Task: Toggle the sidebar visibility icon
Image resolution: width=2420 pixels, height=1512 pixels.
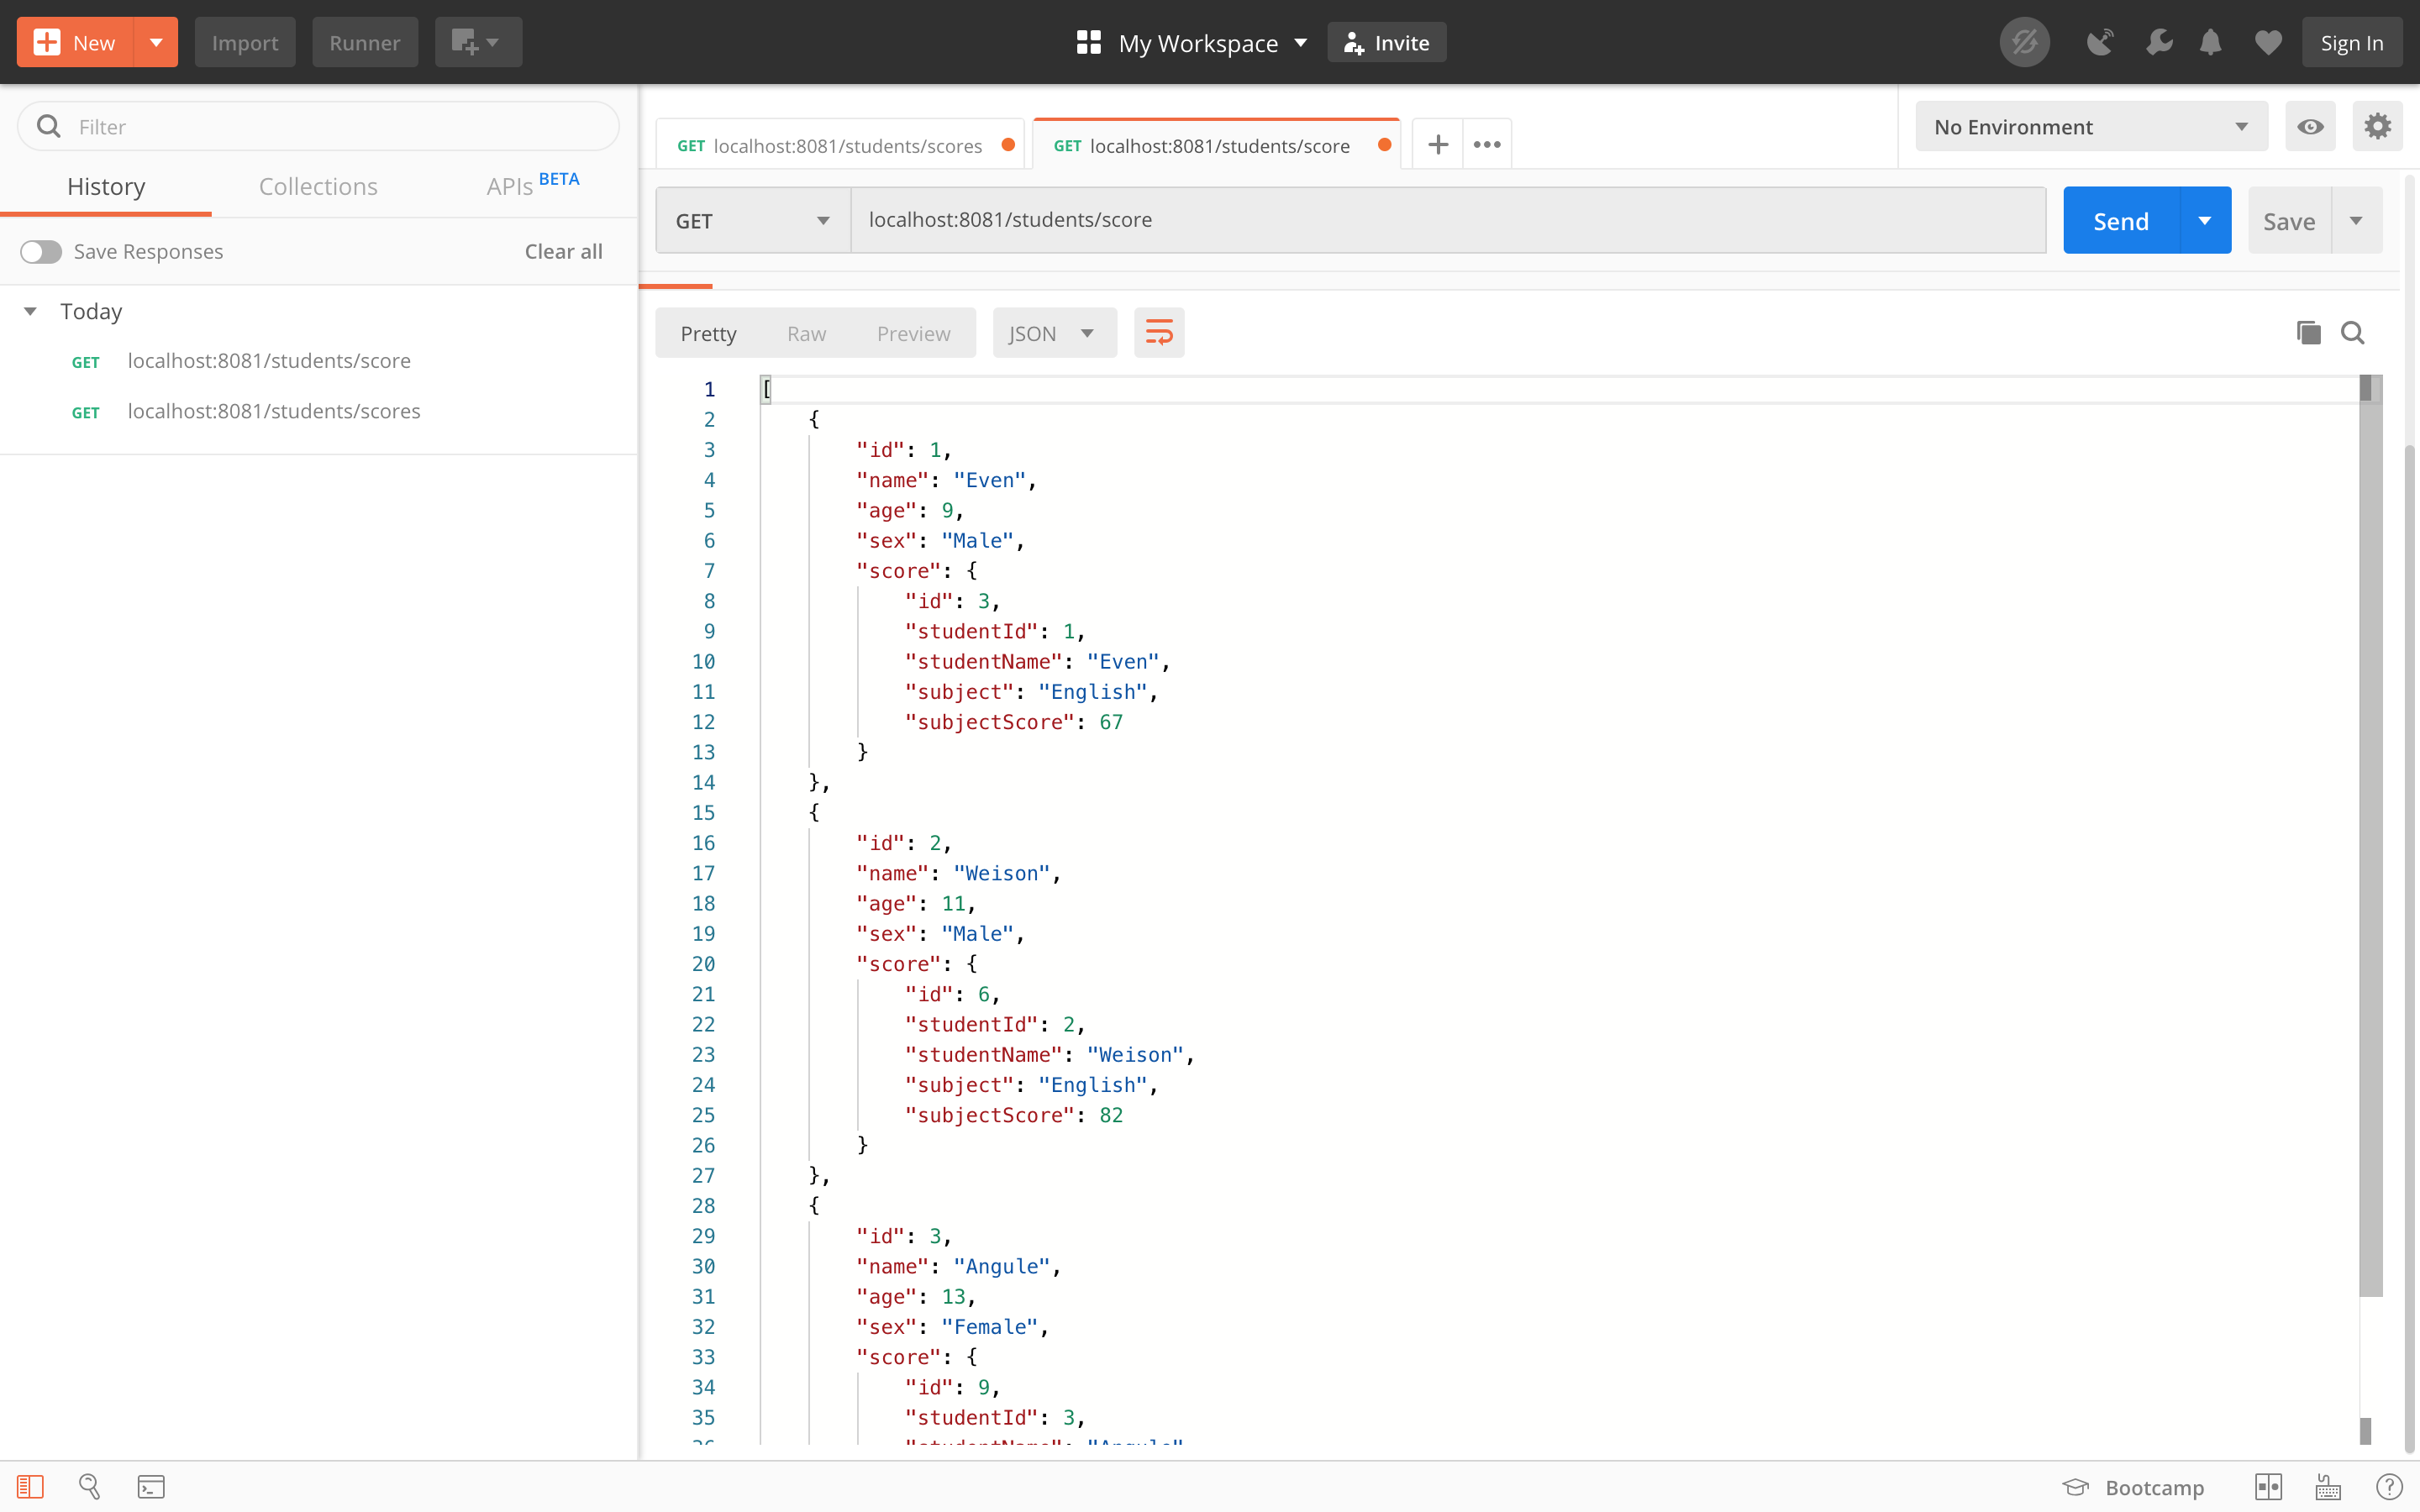Action: (x=30, y=1487)
